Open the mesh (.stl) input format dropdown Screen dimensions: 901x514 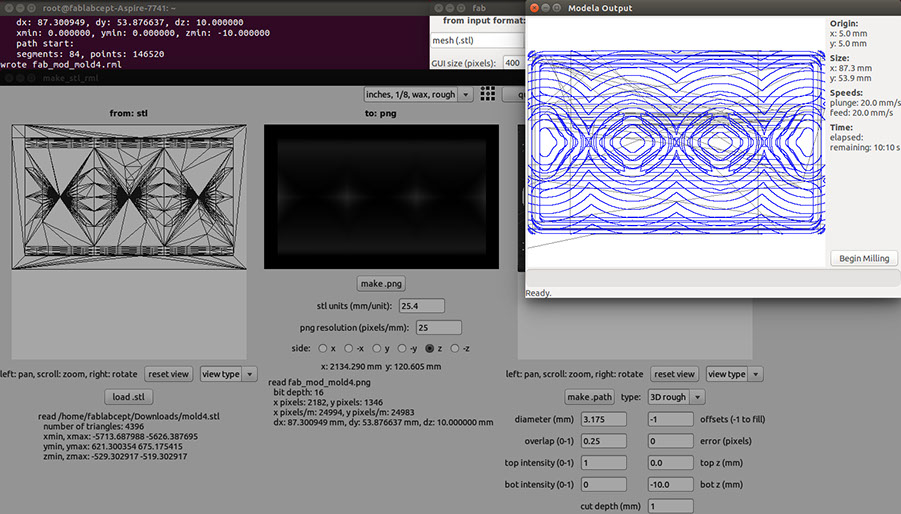[x=478, y=40]
